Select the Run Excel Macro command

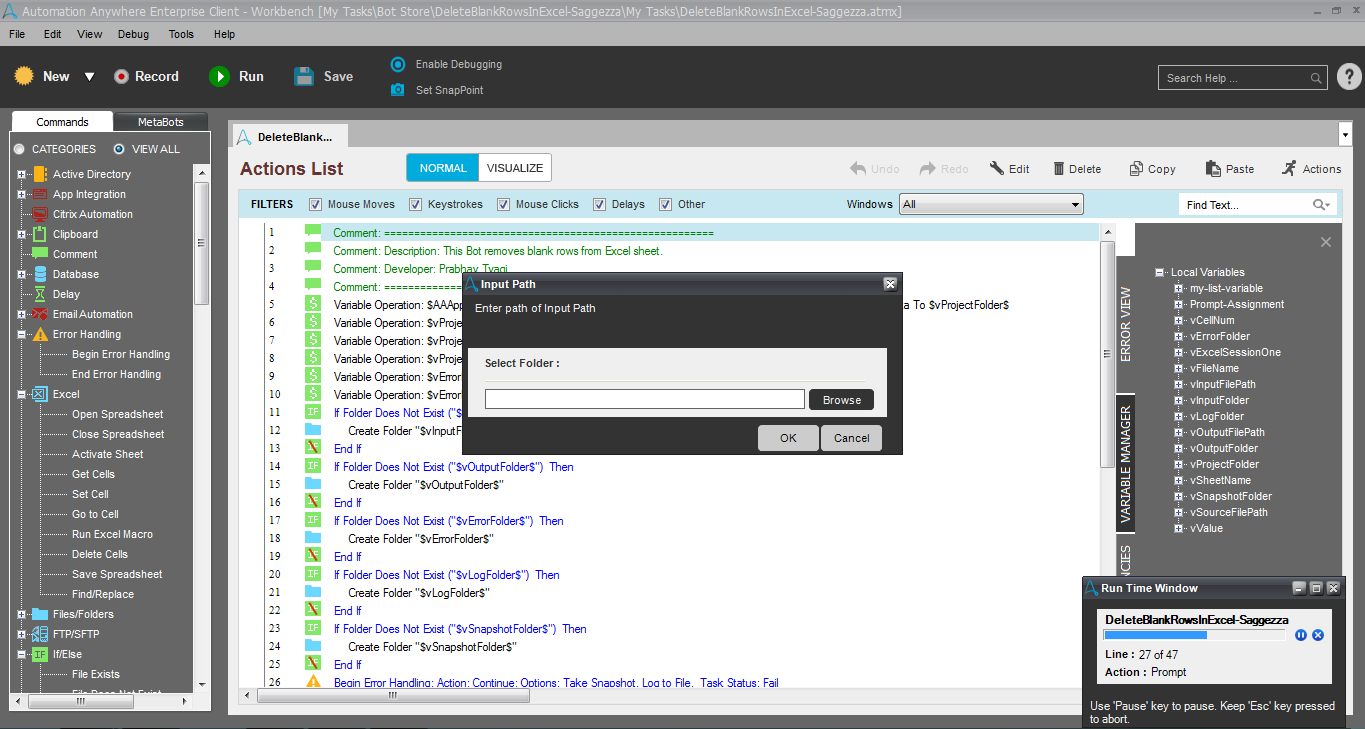point(112,534)
